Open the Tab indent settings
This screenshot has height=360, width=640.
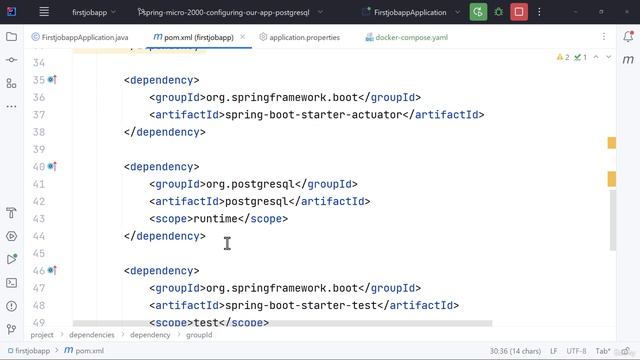tap(603, 351)
